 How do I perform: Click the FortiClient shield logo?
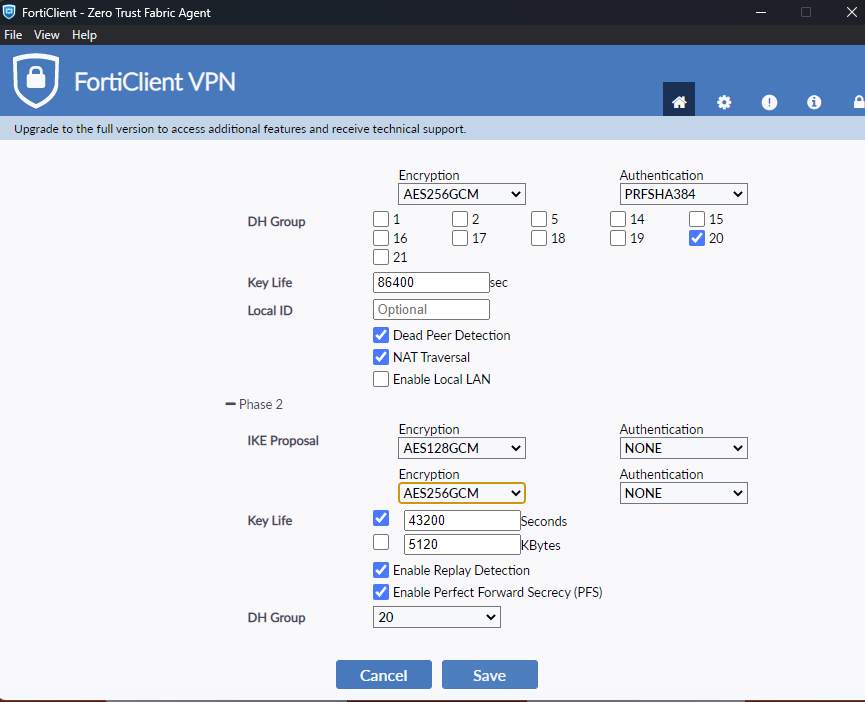tap(36, 81)
